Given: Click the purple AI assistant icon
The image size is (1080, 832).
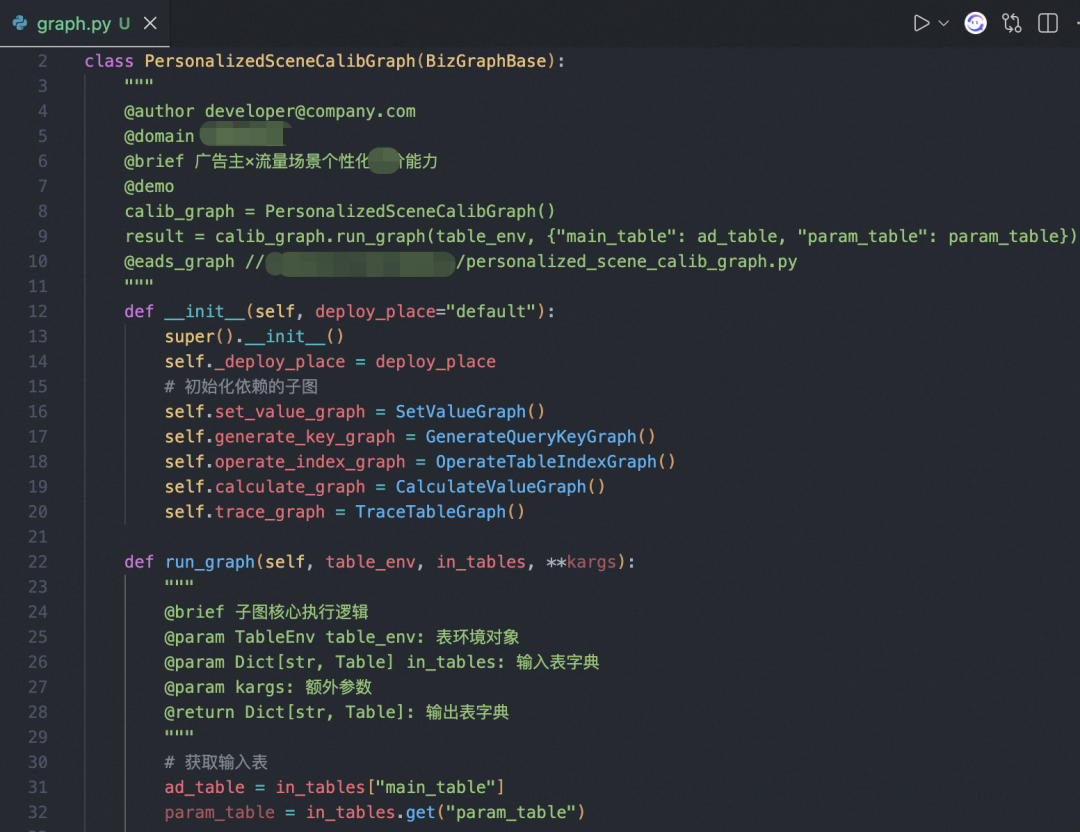Looking at the screenshot, I should coord(975,23).
